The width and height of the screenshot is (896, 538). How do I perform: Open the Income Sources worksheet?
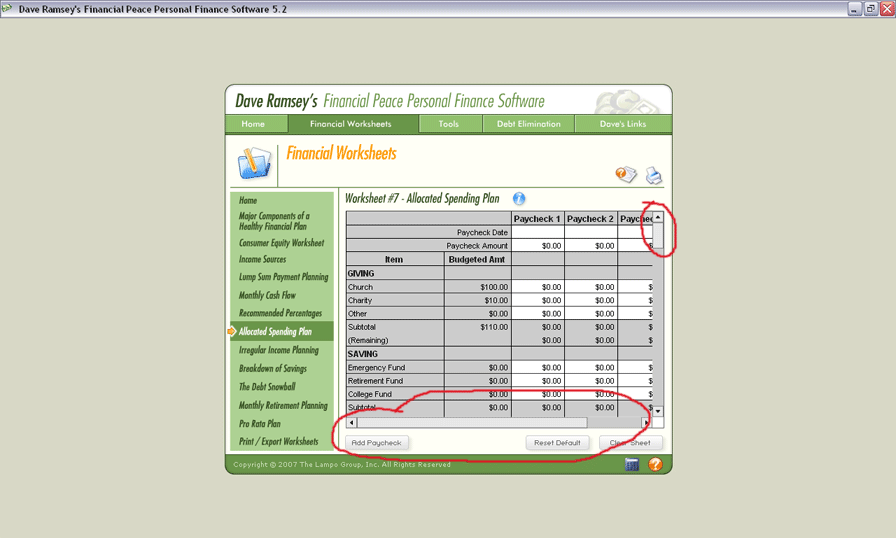262,259
